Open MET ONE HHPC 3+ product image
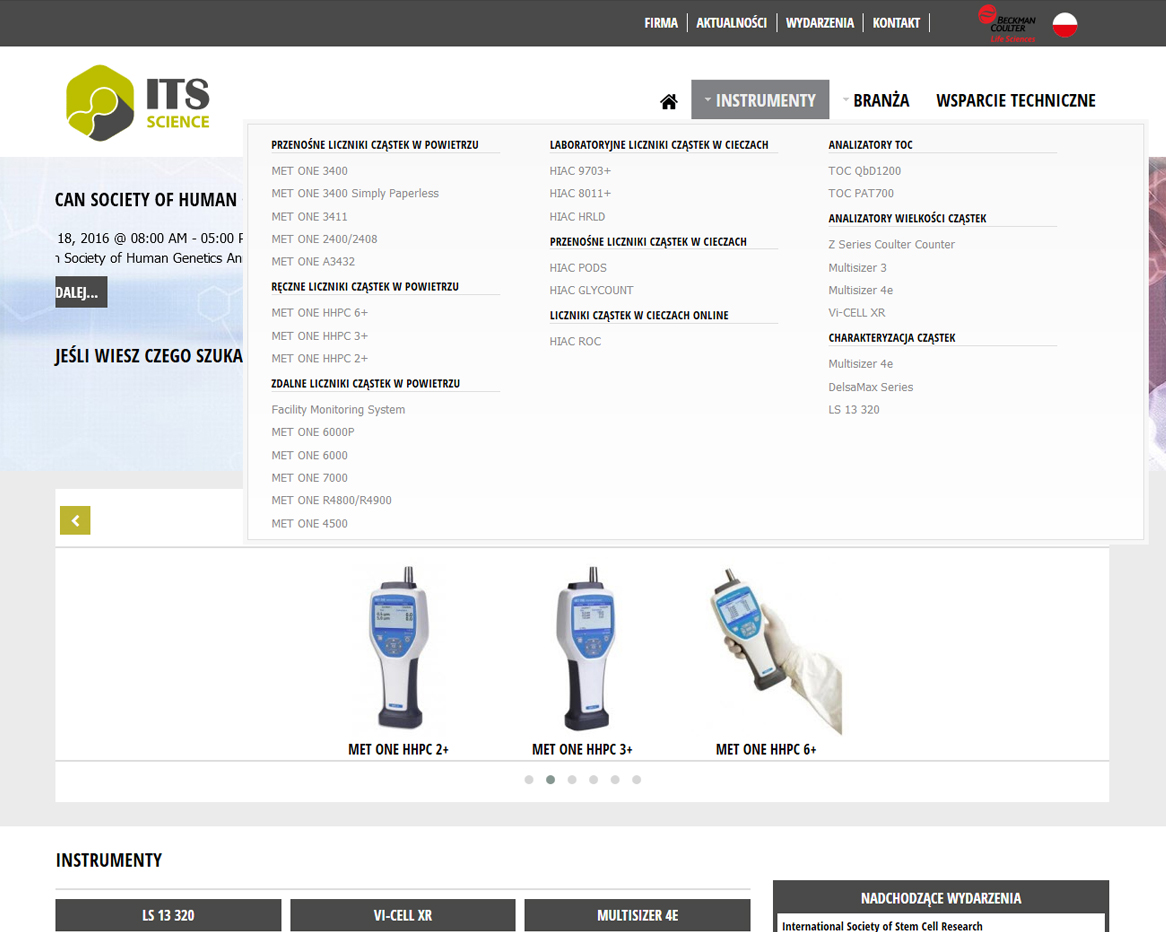 click(x=585, y=648)
